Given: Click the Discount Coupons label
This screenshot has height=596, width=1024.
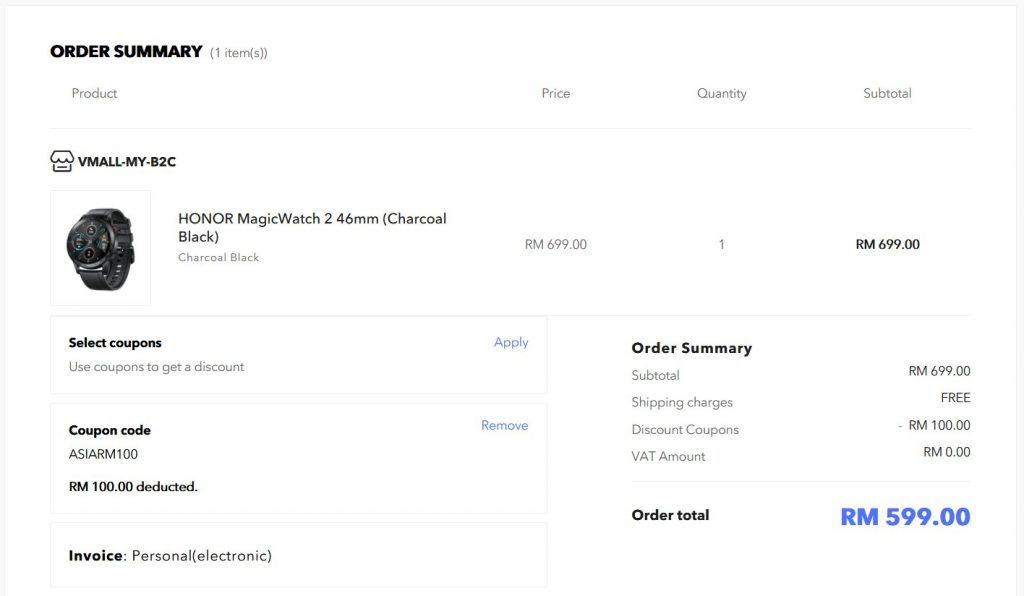Looking at the screenshot, I should pyautogui.click(x=685, y=430).
